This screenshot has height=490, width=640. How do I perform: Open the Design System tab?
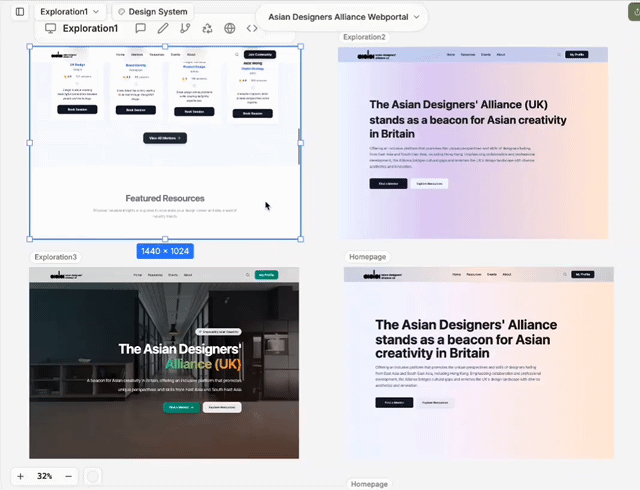point(153,12)
